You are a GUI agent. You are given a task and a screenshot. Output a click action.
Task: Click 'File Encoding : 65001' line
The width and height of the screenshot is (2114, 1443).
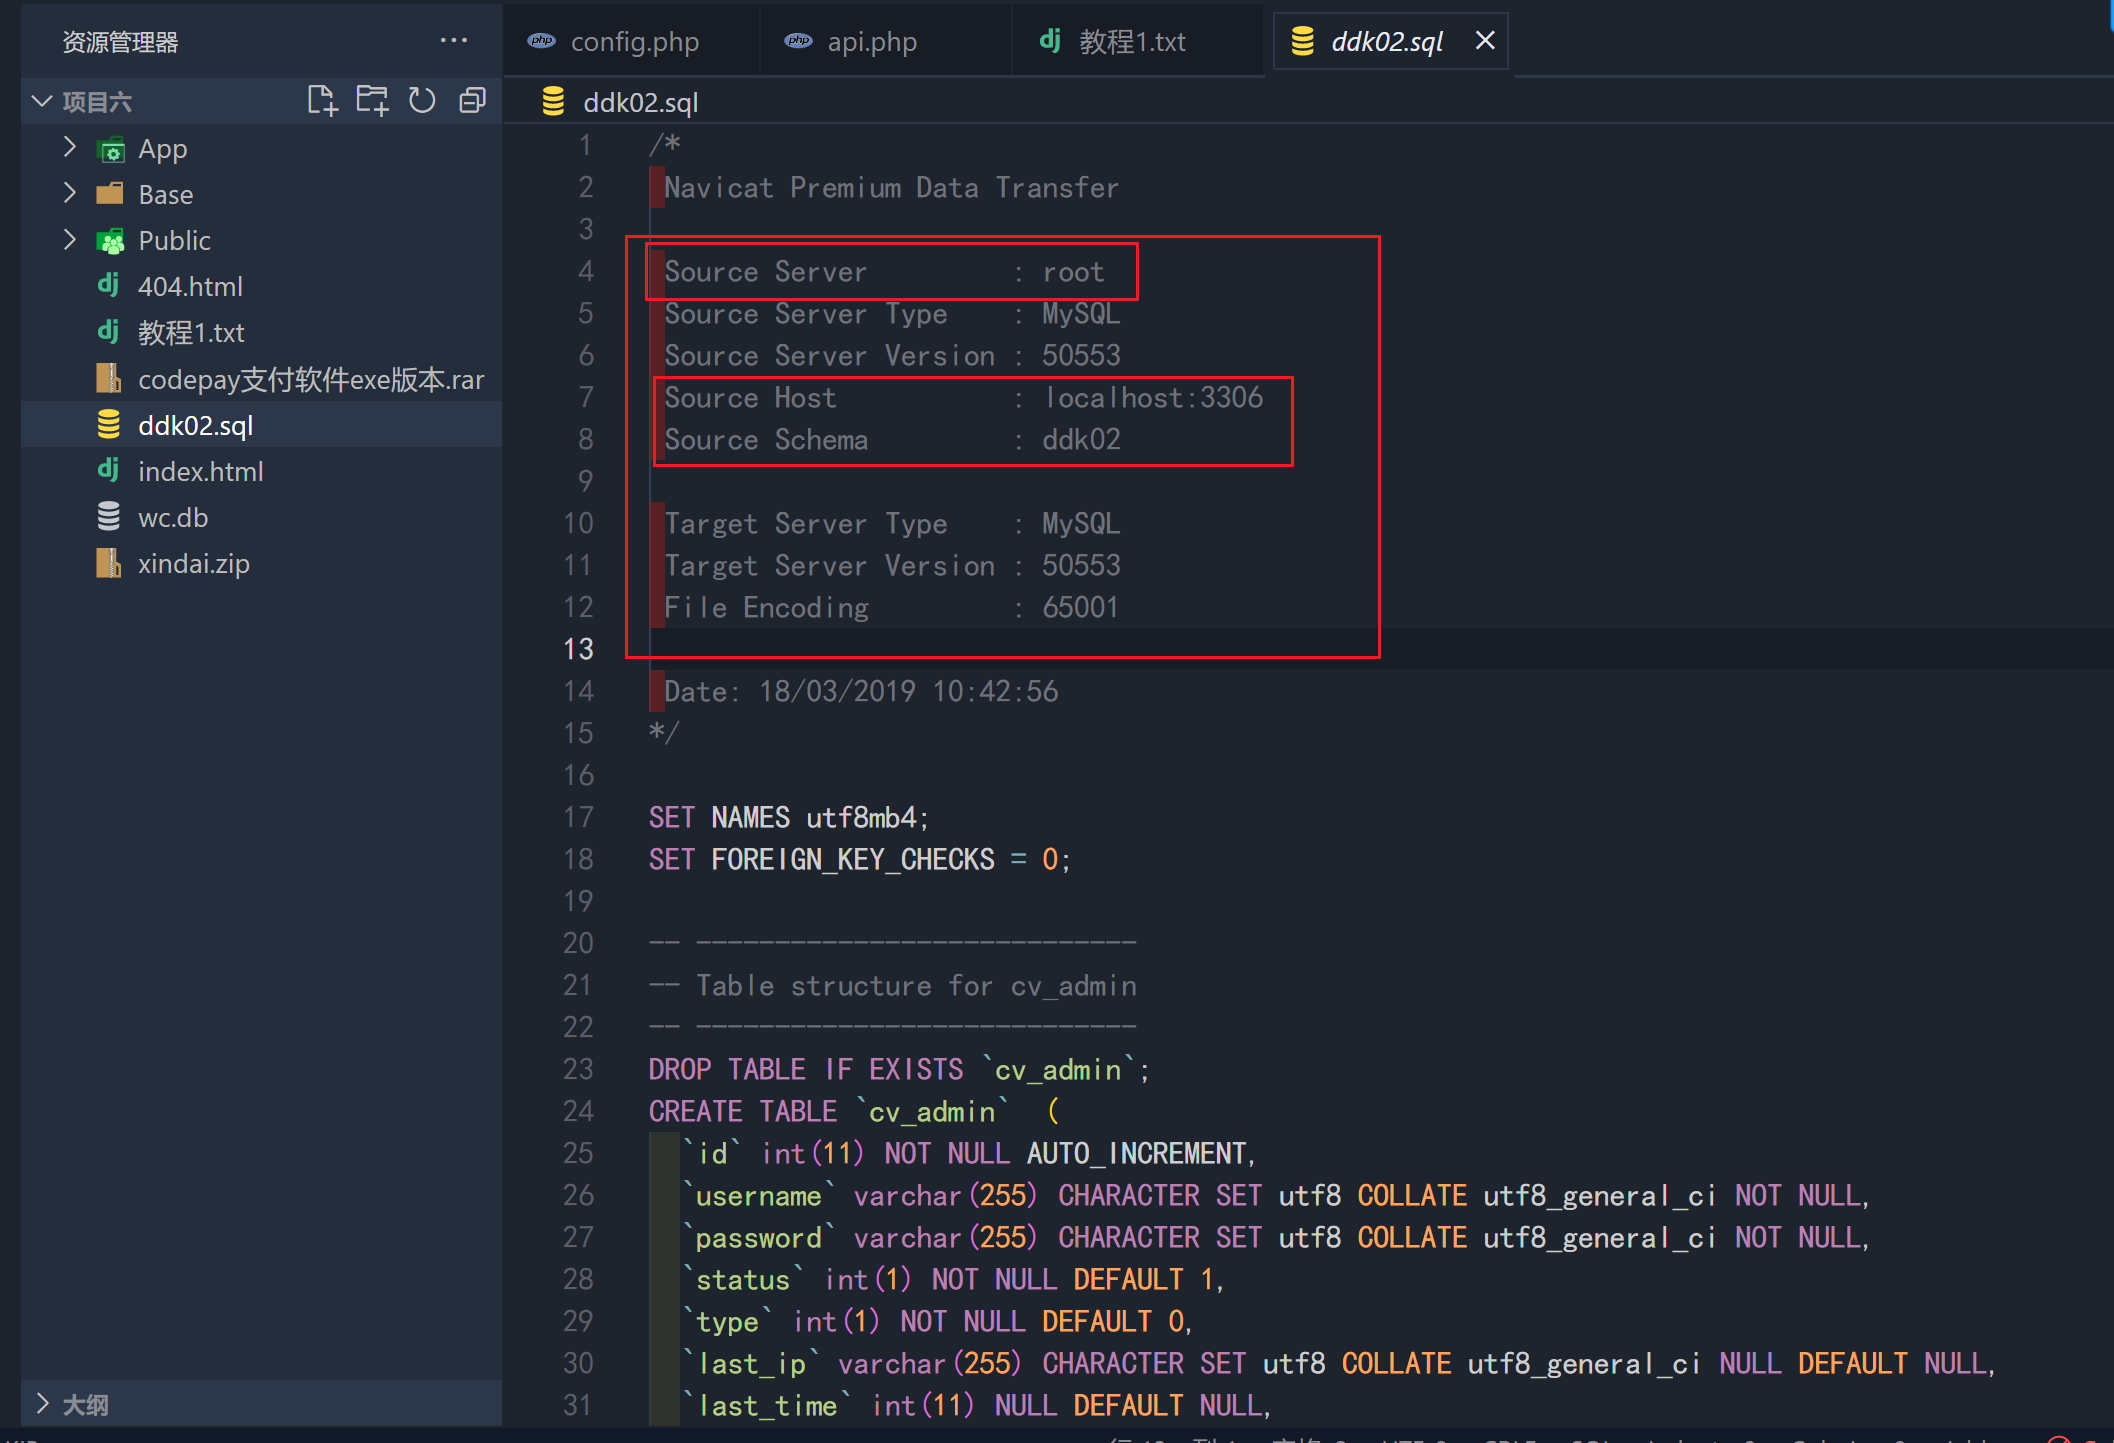point(891,608)
